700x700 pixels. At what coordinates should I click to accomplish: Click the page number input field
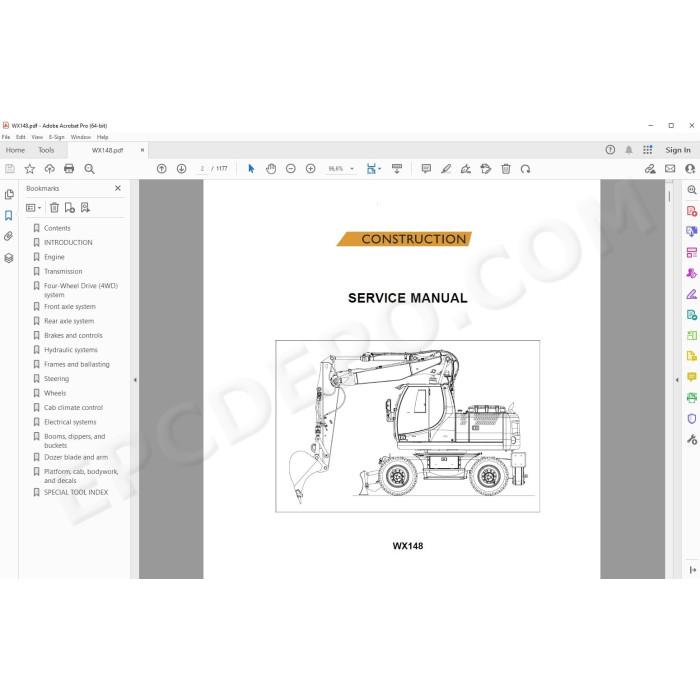coord(202,169)
